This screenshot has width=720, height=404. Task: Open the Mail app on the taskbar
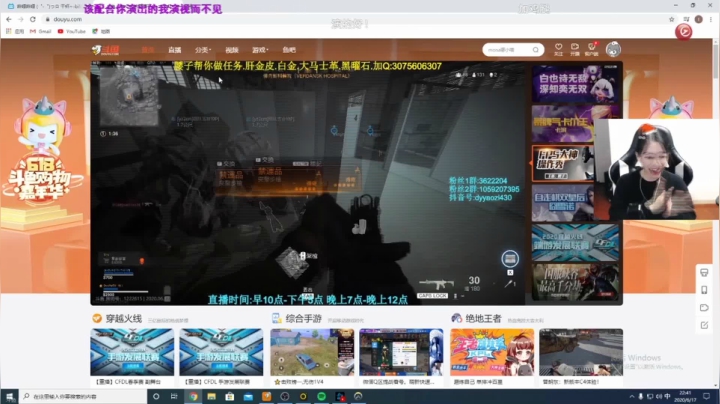tap(248, 396)
